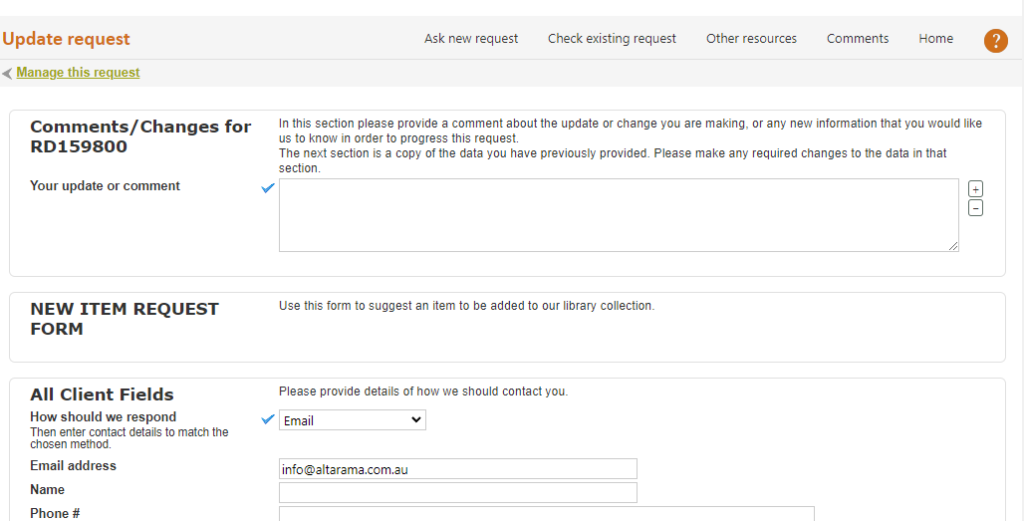Image resolution: width=1024 pixels, height=521 pixels.
Task: Grab the comment textarea resize handle
Action: 953,246
